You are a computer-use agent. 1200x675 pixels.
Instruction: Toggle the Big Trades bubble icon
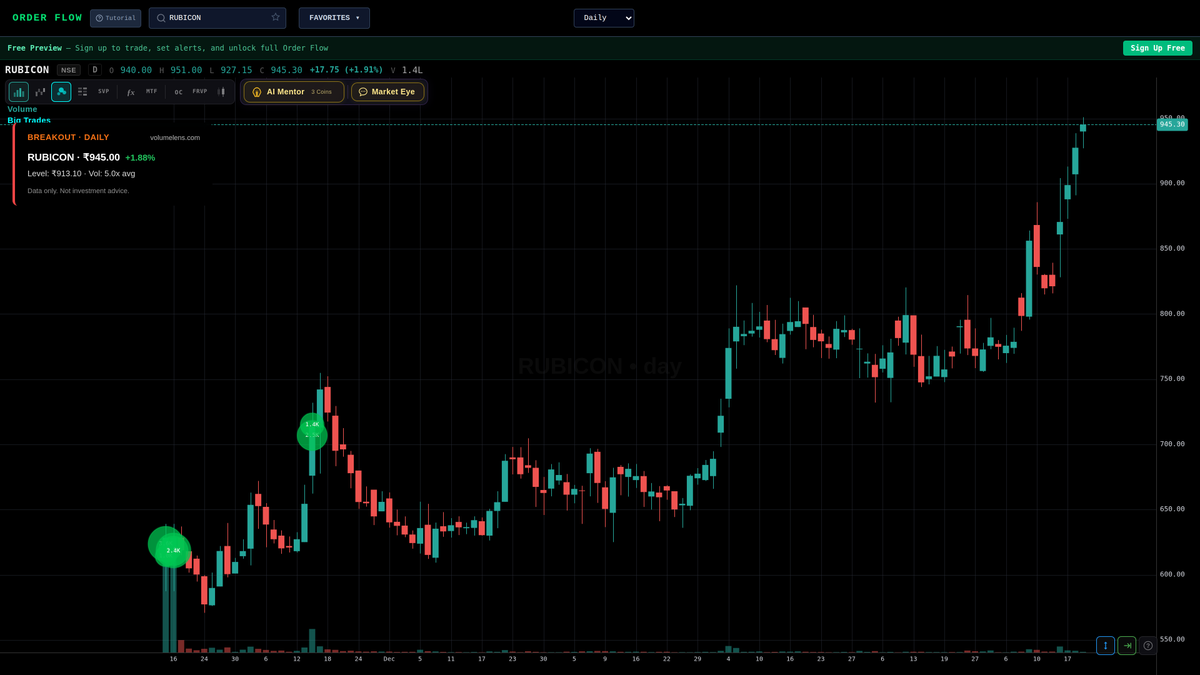point(61,91)
